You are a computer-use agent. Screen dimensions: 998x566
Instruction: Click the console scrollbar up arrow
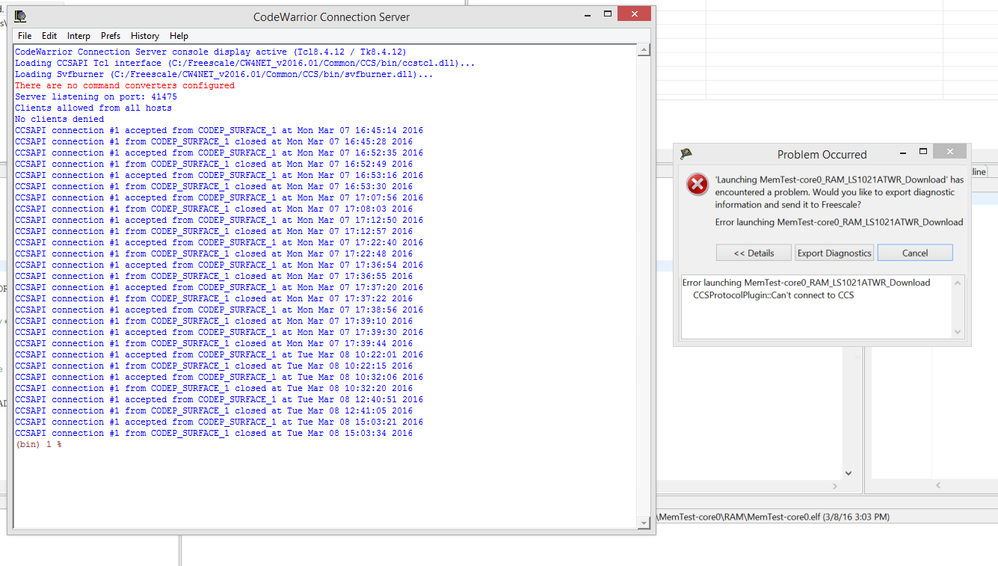(x=643, y=50)
